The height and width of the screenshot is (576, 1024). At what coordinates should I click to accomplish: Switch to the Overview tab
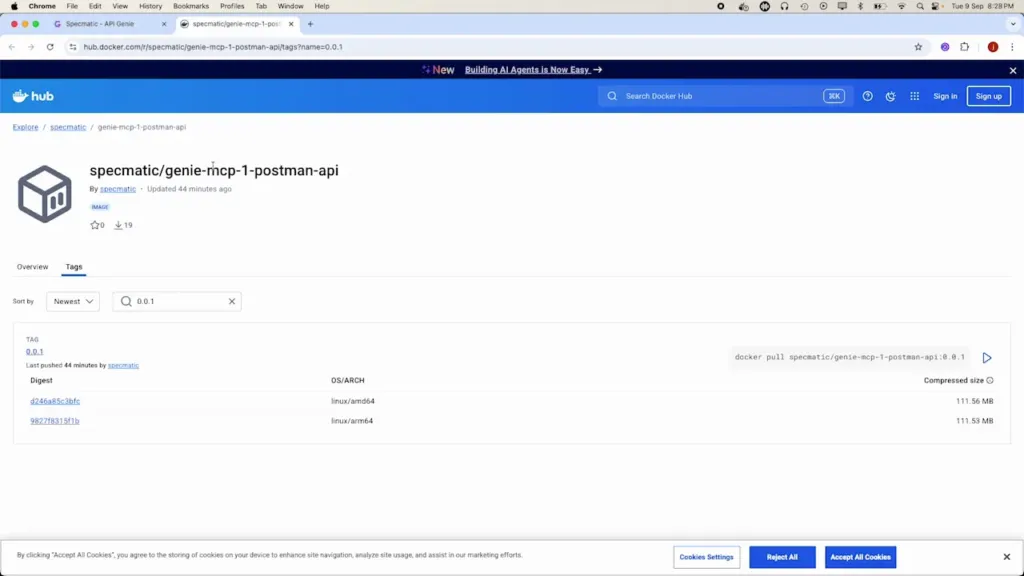pyautogui.click(x=32, y=267)
